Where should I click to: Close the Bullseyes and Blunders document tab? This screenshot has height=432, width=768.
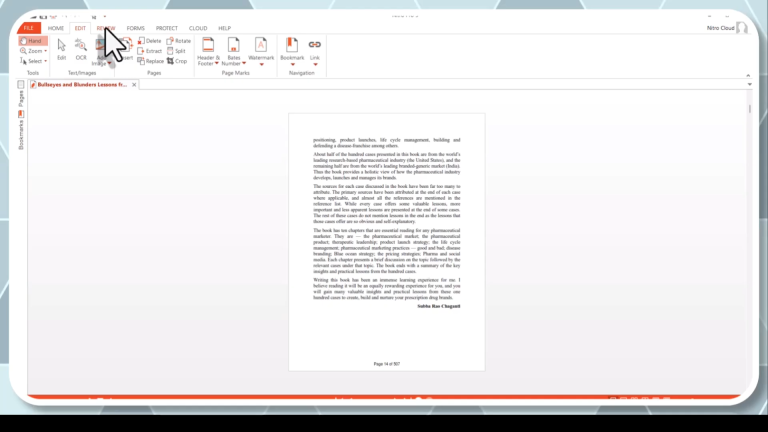pos(134,85)
